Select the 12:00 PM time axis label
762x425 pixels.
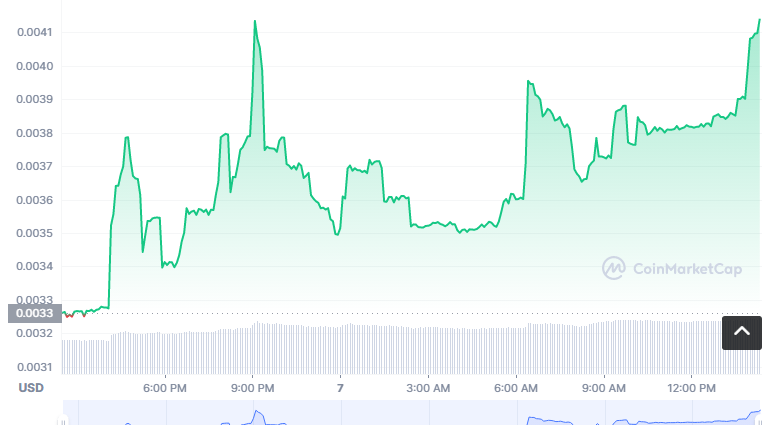[693, 387]
